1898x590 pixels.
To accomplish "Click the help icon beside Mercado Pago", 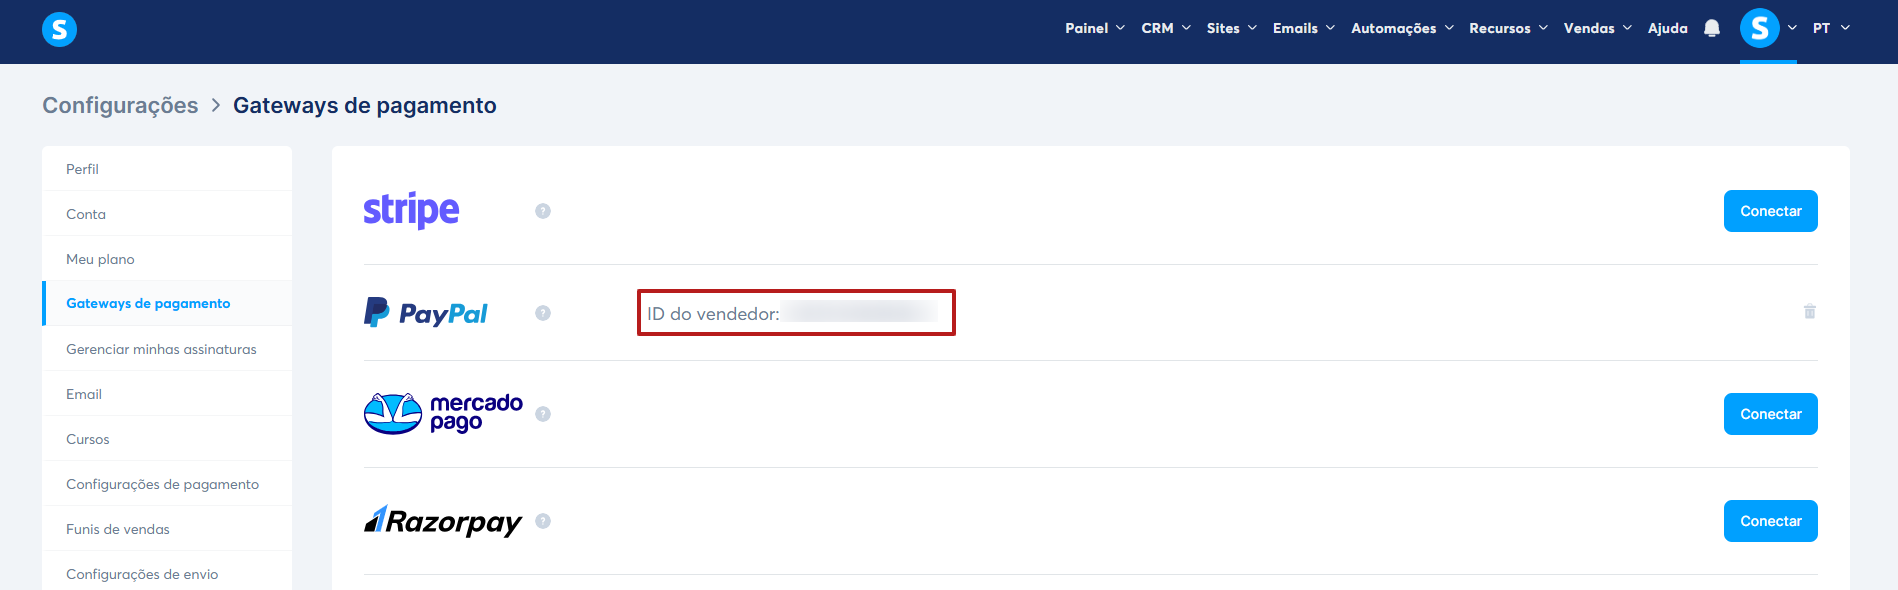I will (543, 414).
